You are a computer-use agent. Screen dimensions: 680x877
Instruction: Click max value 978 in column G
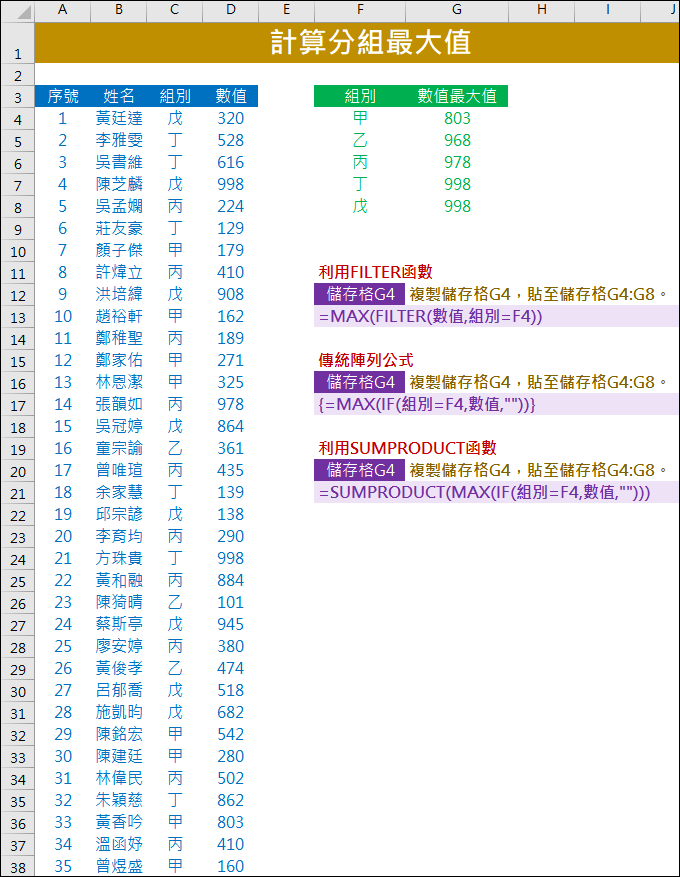click(x=457, y=162)
